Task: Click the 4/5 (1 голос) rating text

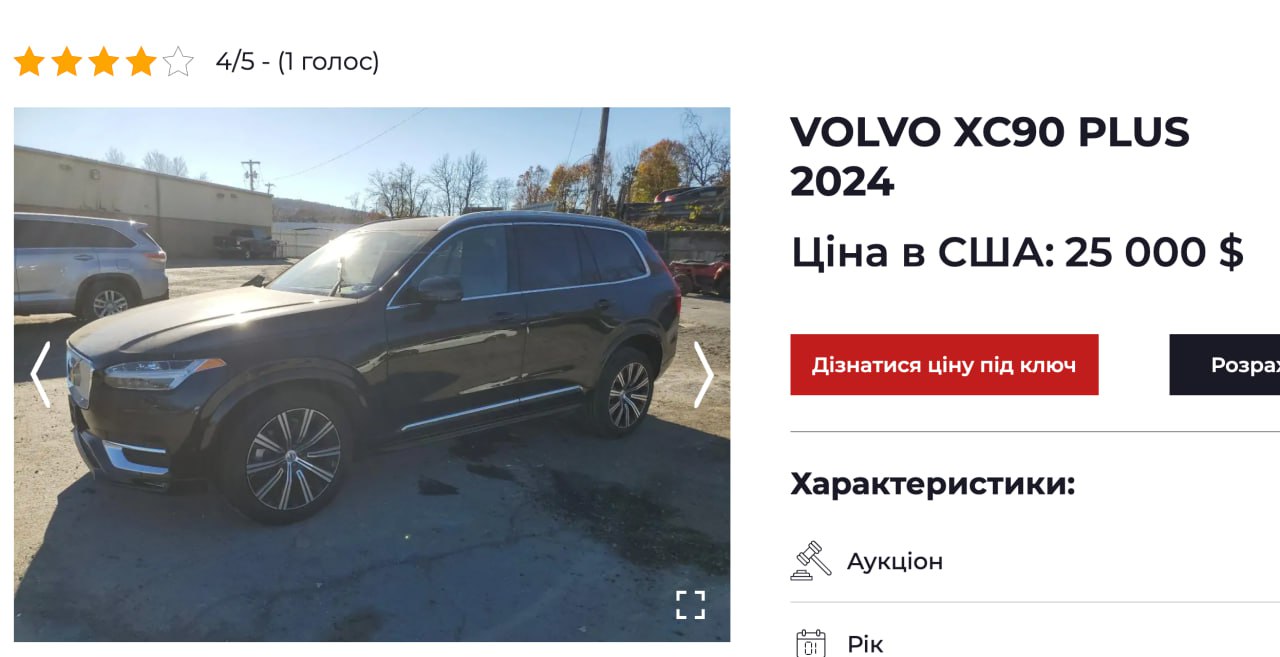Action: coord(298,62)
